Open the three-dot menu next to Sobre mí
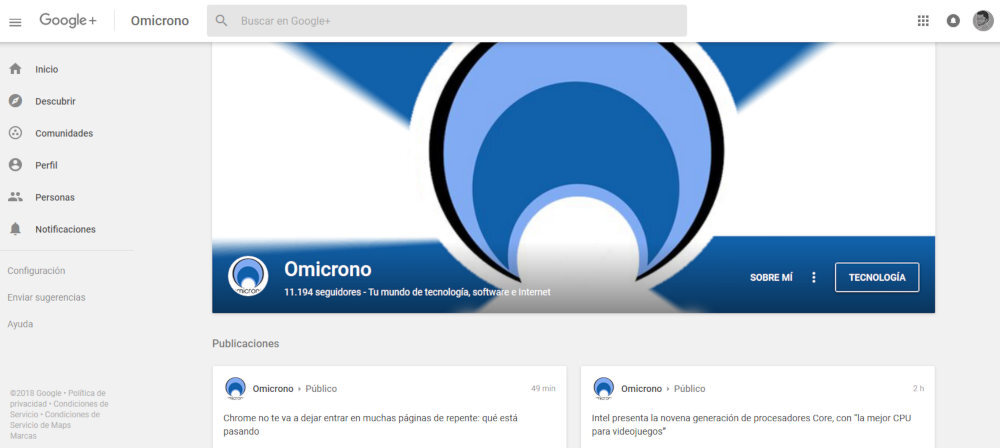This screenshot has width=1000, height=448. (x=813, y=278)
